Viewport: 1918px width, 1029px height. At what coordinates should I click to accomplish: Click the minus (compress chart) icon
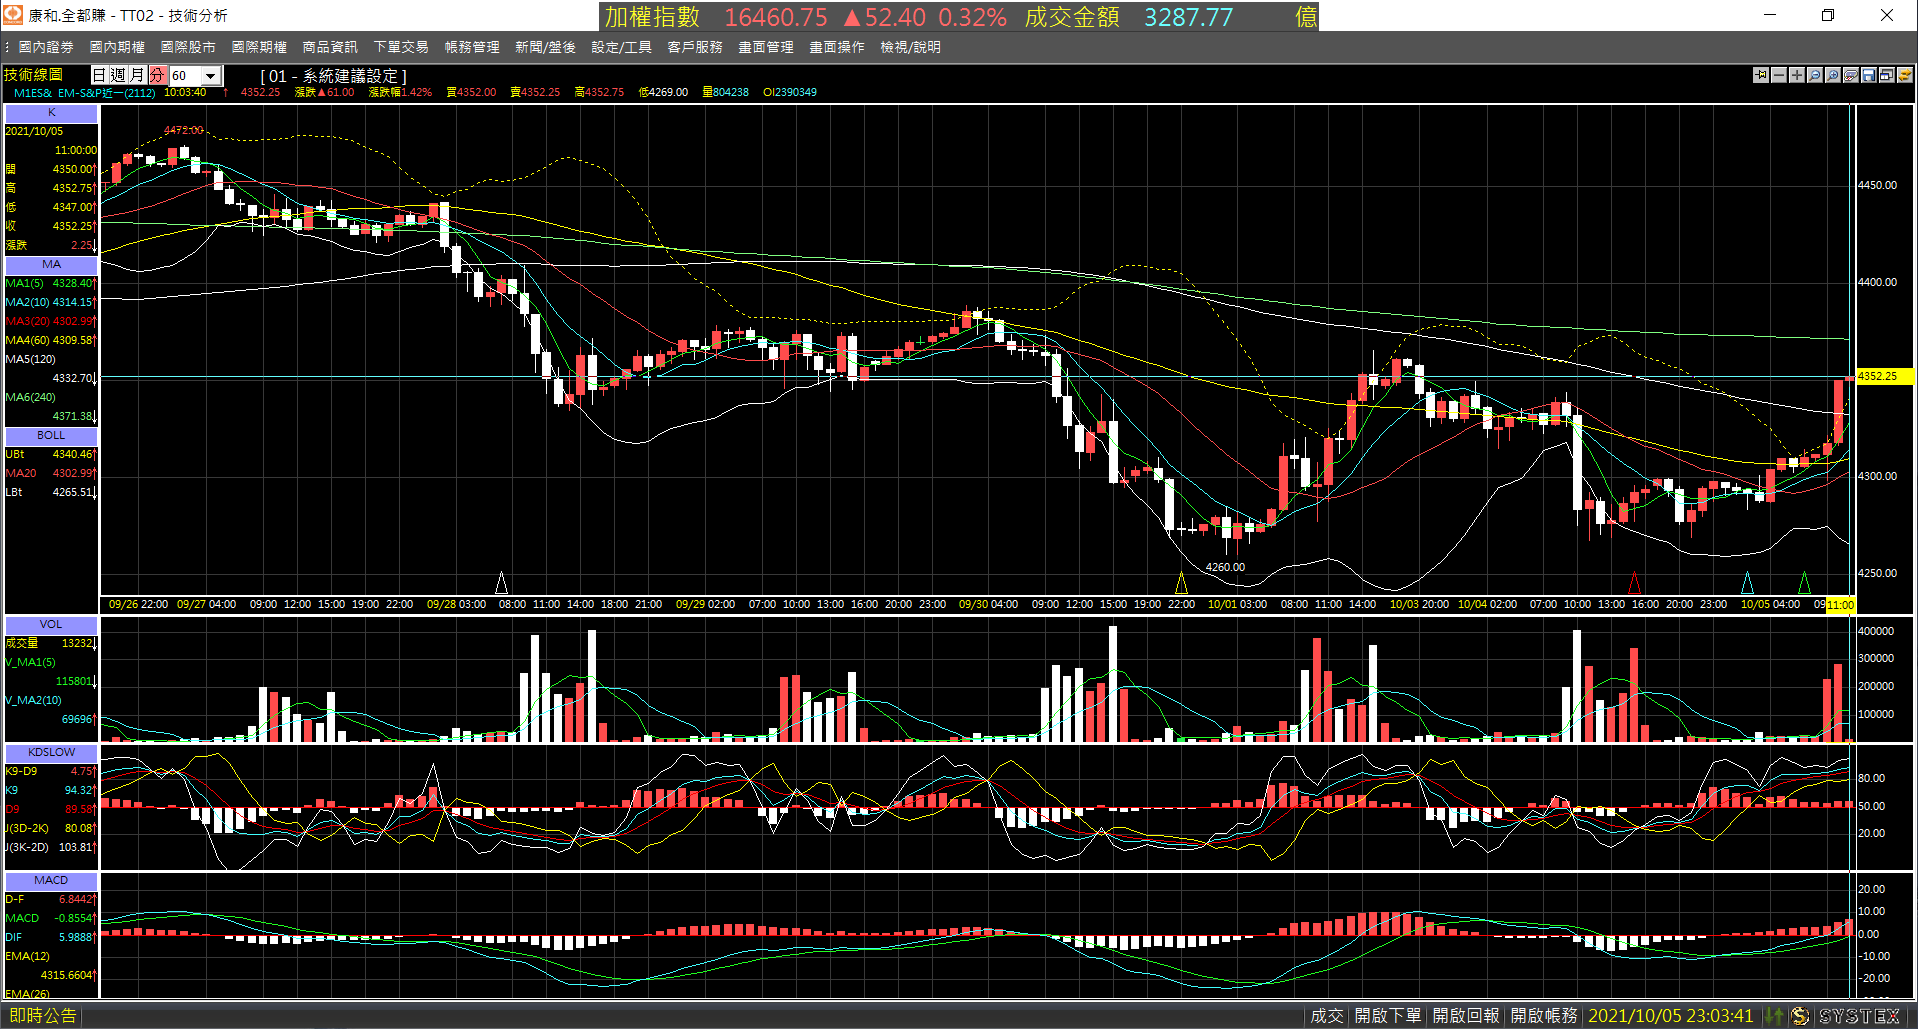[x=1779, y=75]
